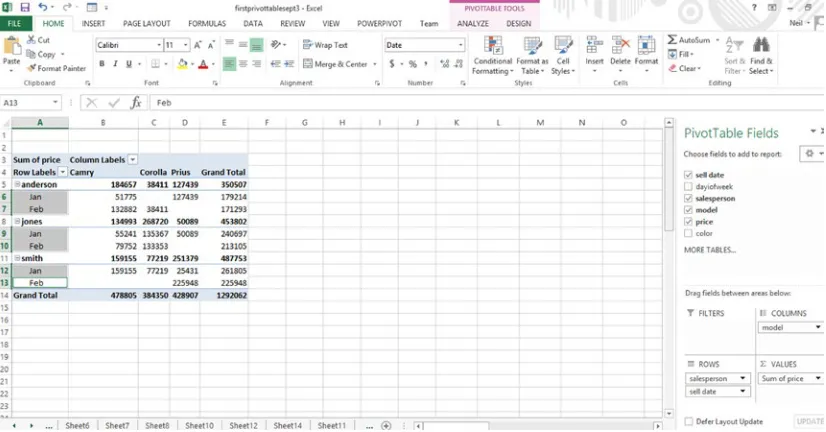Image resolution: width=826 pixels, height=432 pixels.
Task: Click the Delete cells icon
Action: pyautogui.click(x=620, y=46)
